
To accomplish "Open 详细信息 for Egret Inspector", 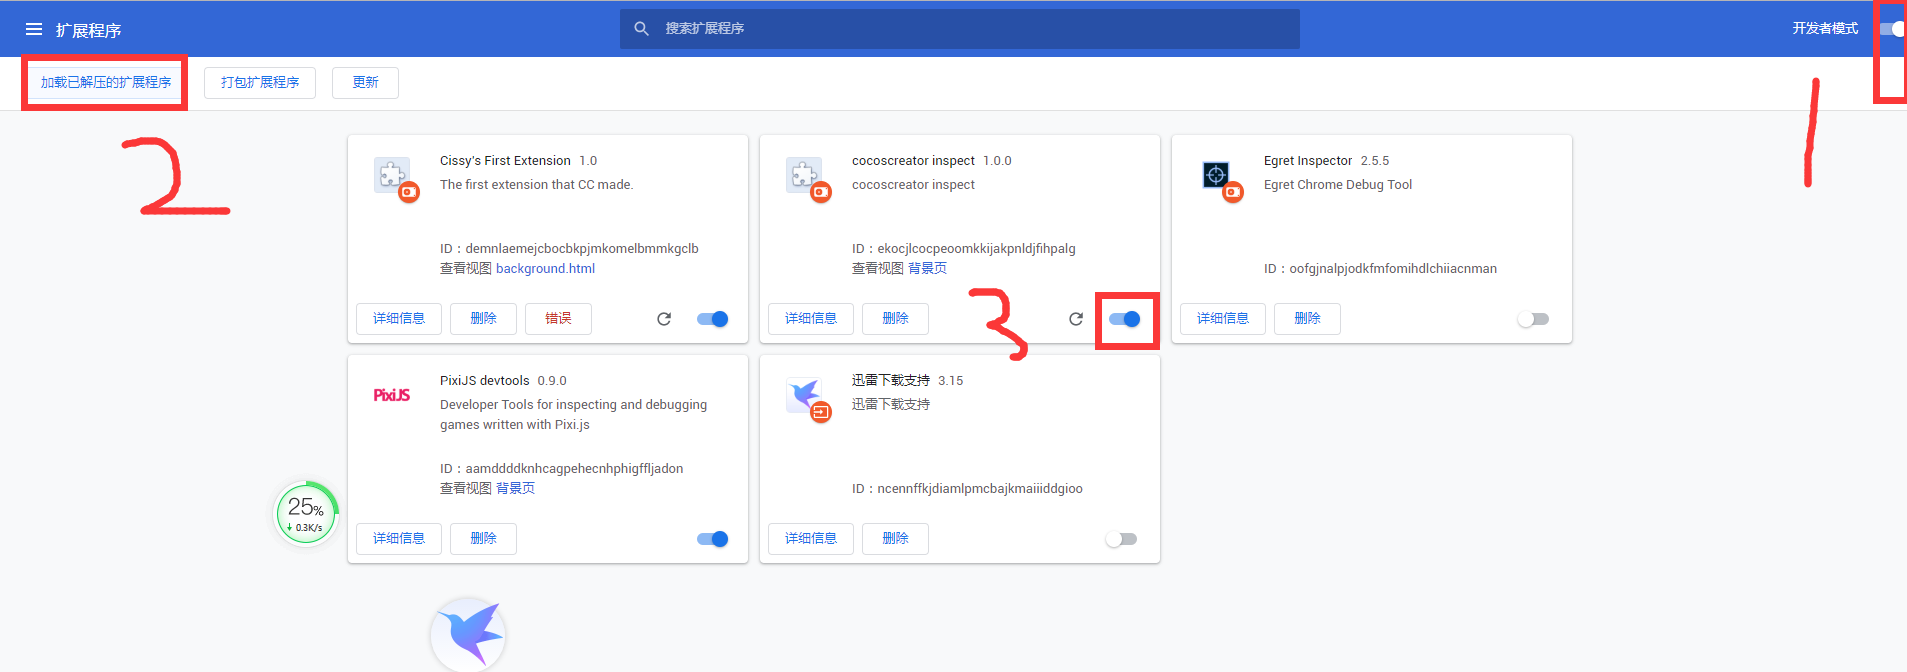I will [x=1223, y=319].
